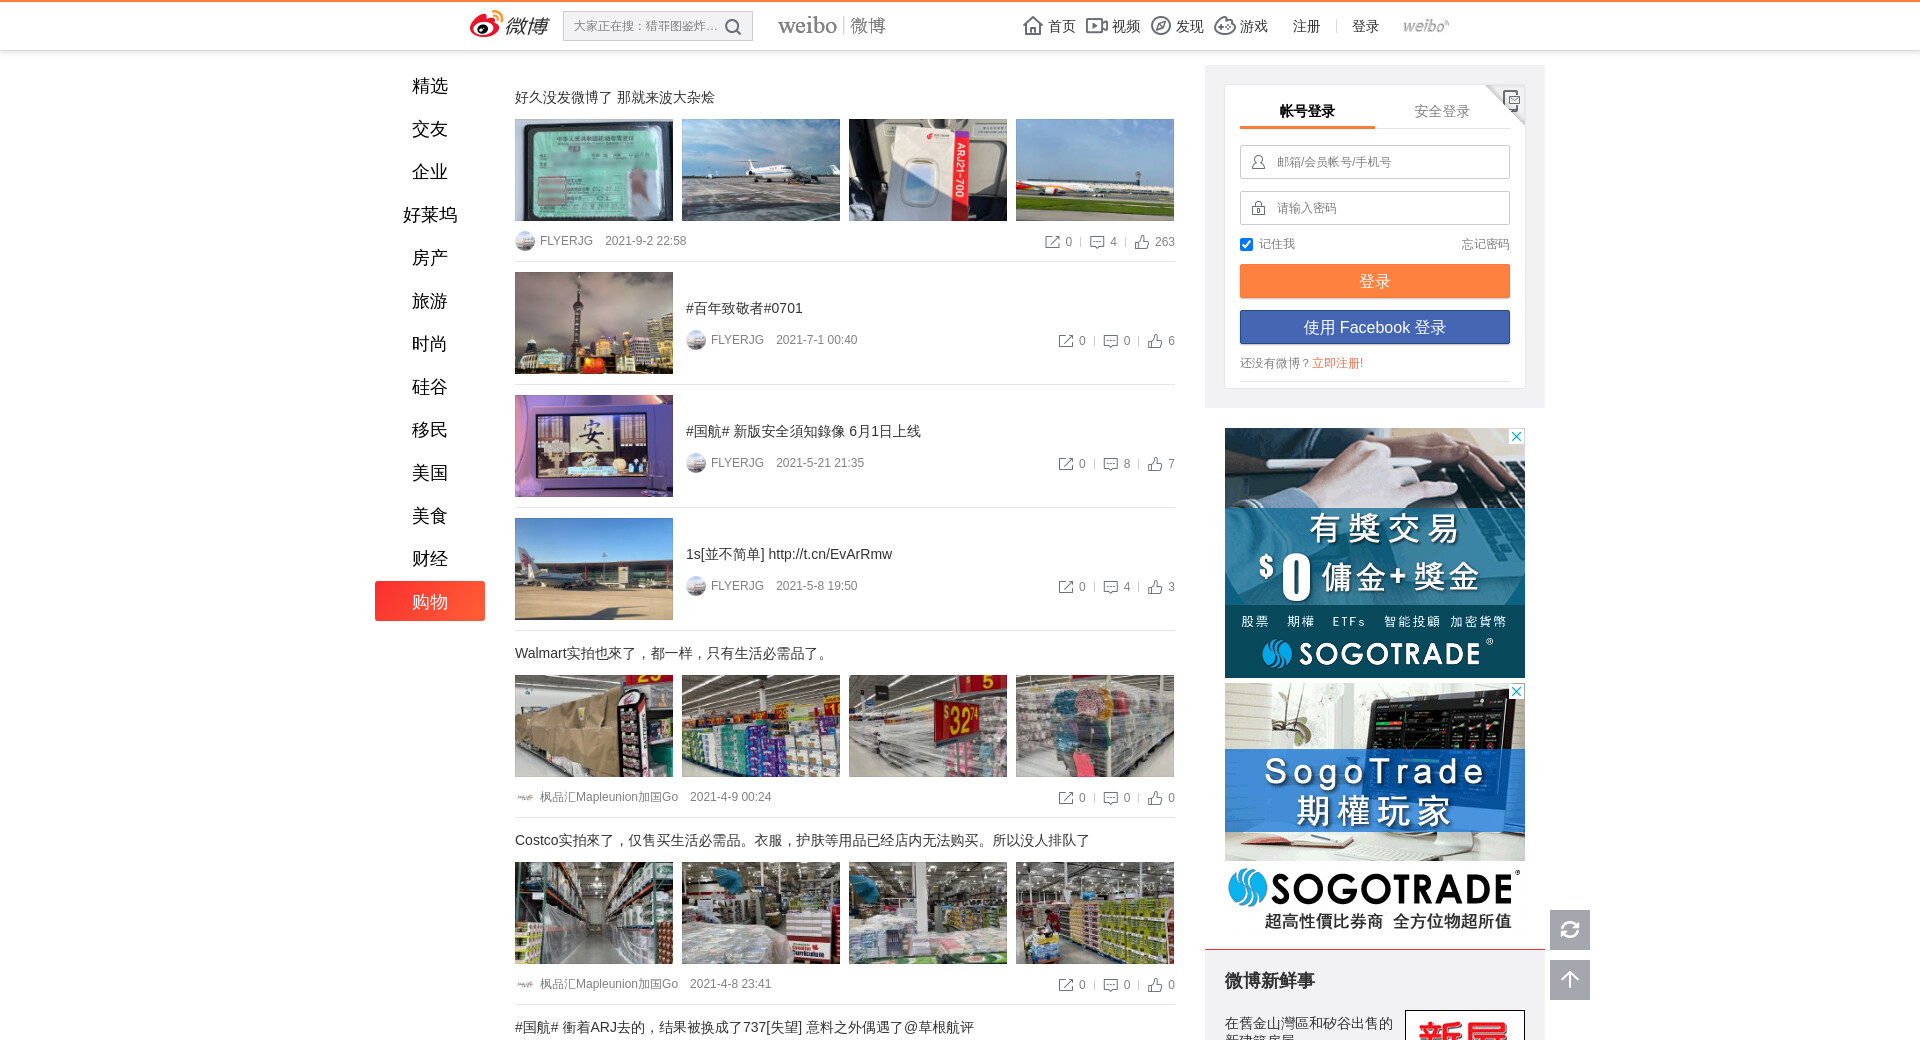Click the back-to-top arrow button
The height and width of the screenshot is (1040, 1920).
pos(1569,980)
